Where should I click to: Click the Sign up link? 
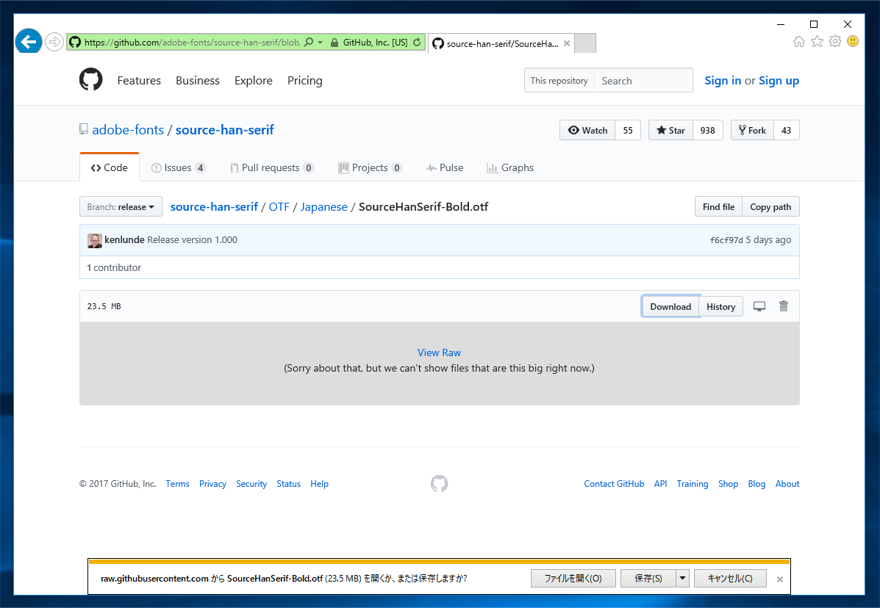(779, 80)
